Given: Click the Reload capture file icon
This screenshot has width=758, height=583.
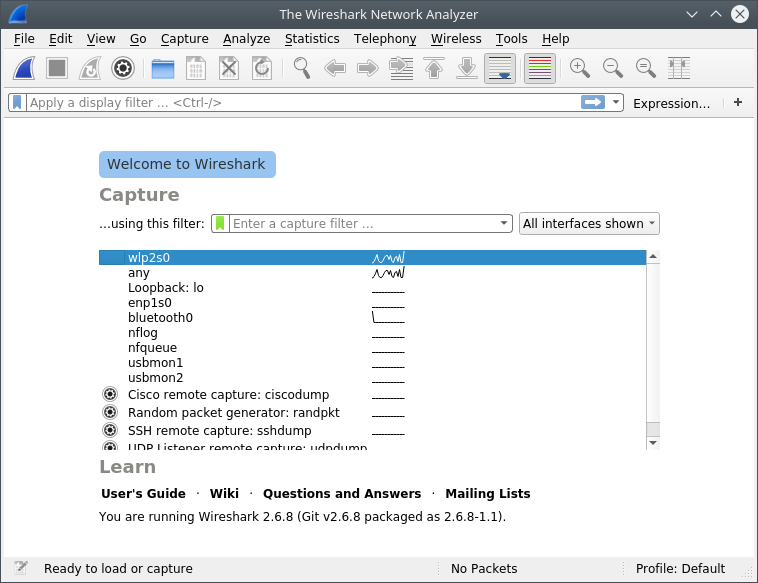Looking at the screenshot, I should coord(262,68).
